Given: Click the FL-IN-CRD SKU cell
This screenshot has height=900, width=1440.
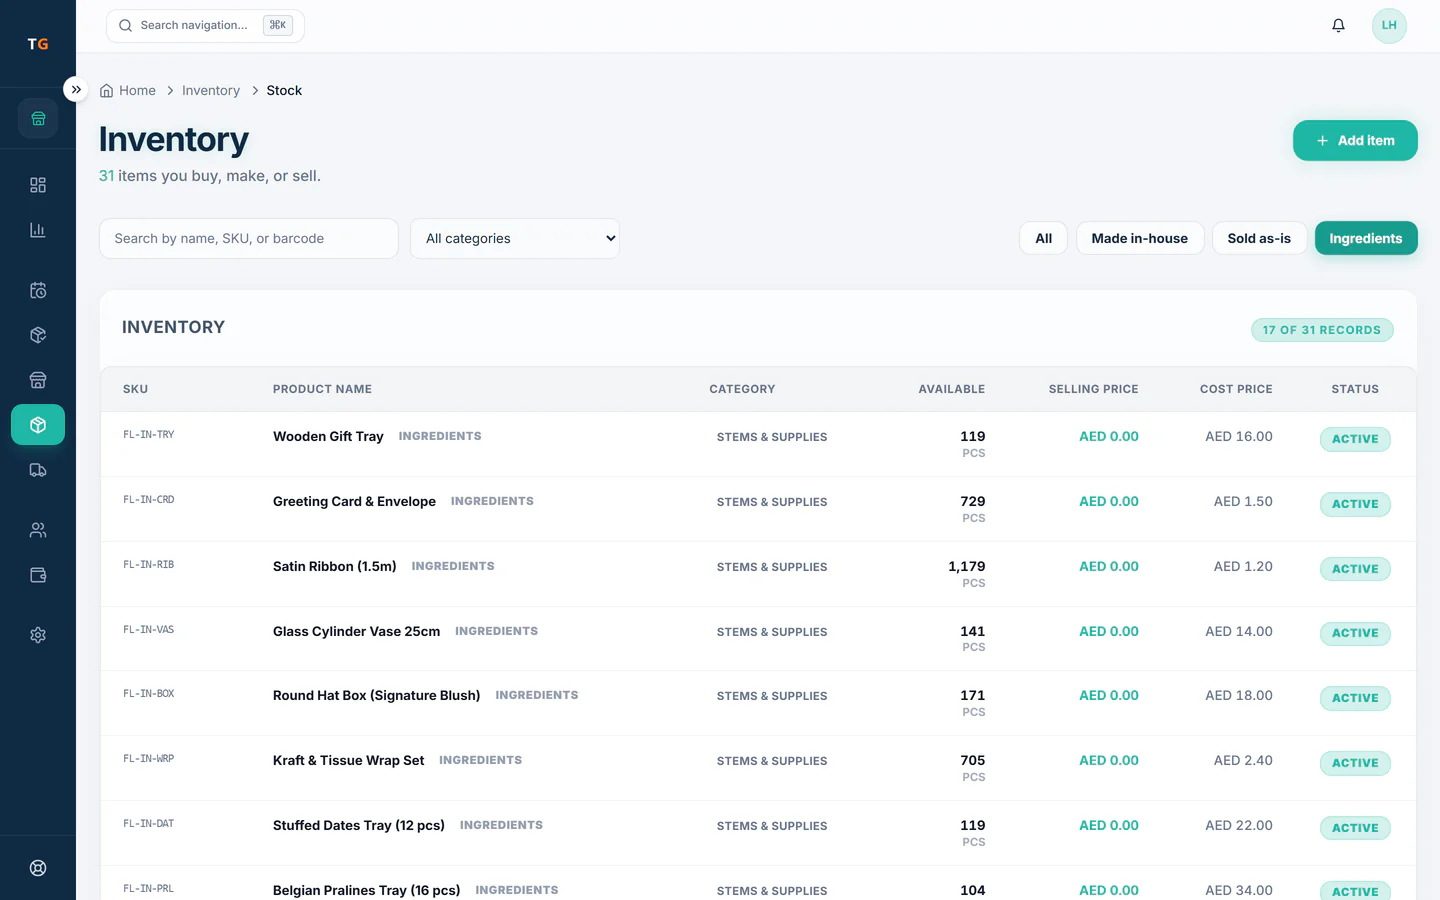Looking at the screenshot, I should point(149,500).
